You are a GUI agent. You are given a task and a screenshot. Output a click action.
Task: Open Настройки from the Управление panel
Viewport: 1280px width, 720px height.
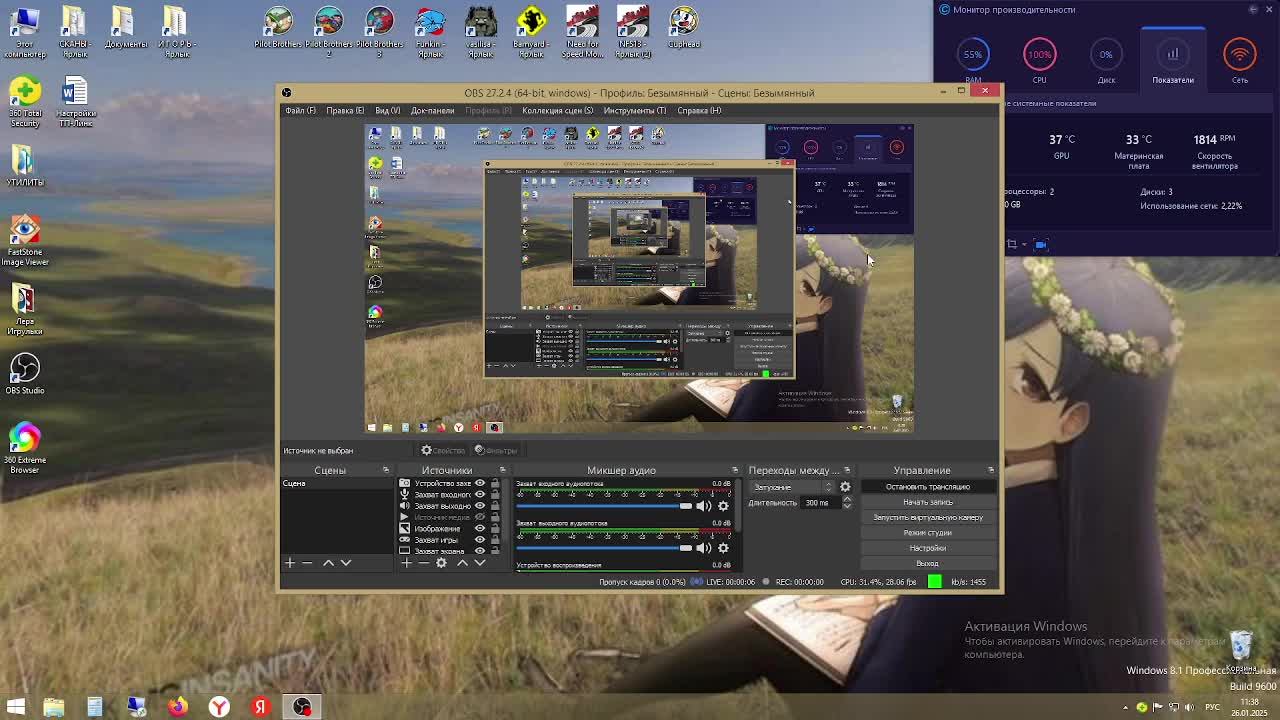pyautogui.click(x=927, y=548)
